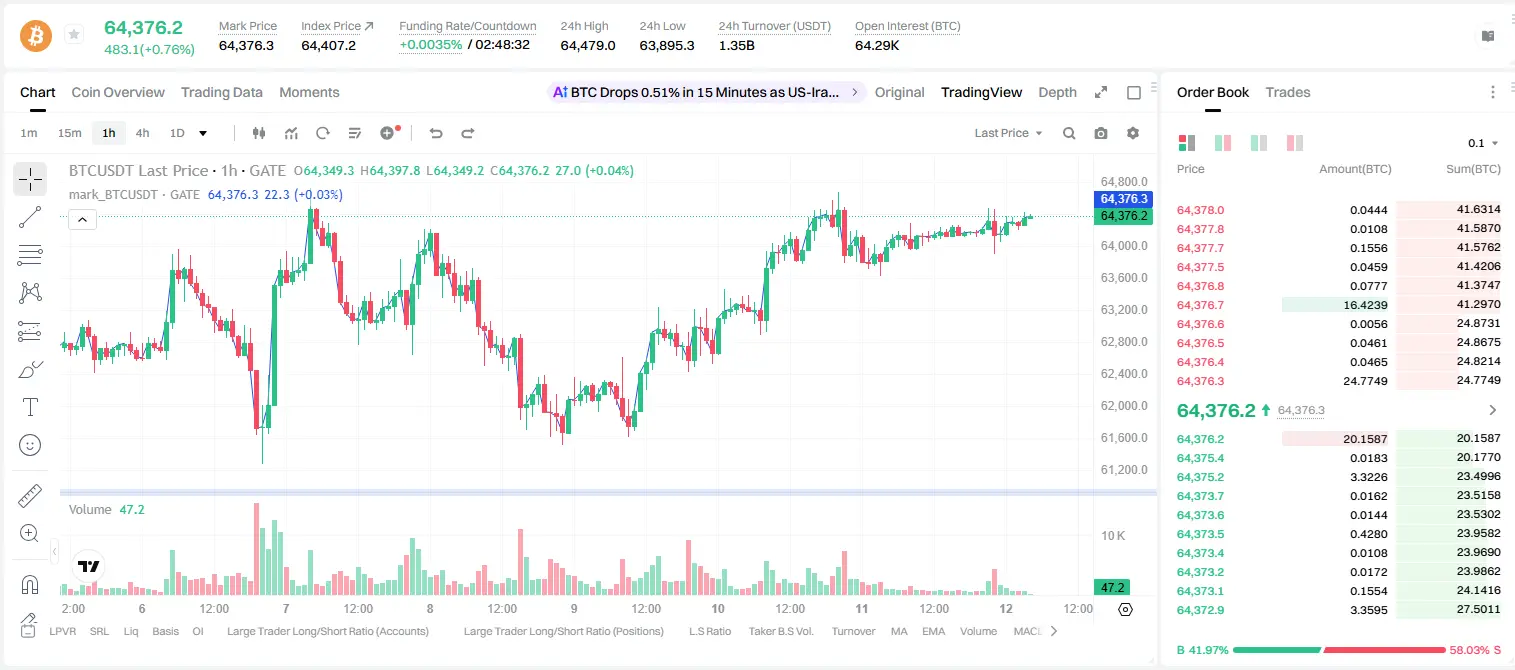
Task: Select the 4h timeframe button
Action: click(x=142, y=133)
